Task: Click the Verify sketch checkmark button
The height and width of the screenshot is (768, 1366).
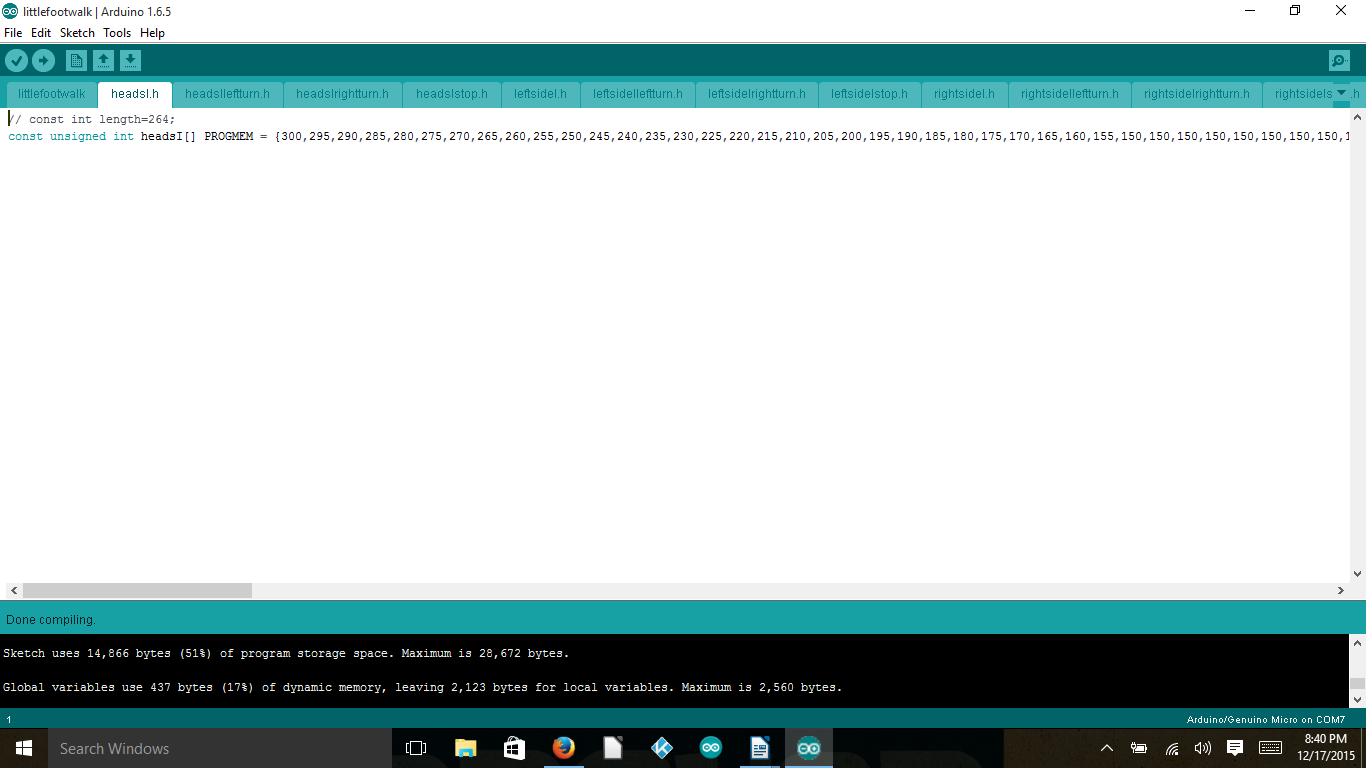Action: pos(16,61)
